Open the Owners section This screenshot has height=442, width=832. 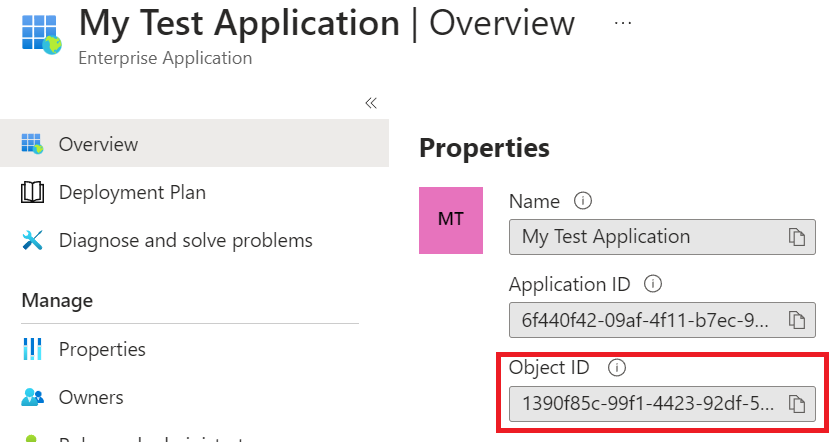click(x=91, y=397)
